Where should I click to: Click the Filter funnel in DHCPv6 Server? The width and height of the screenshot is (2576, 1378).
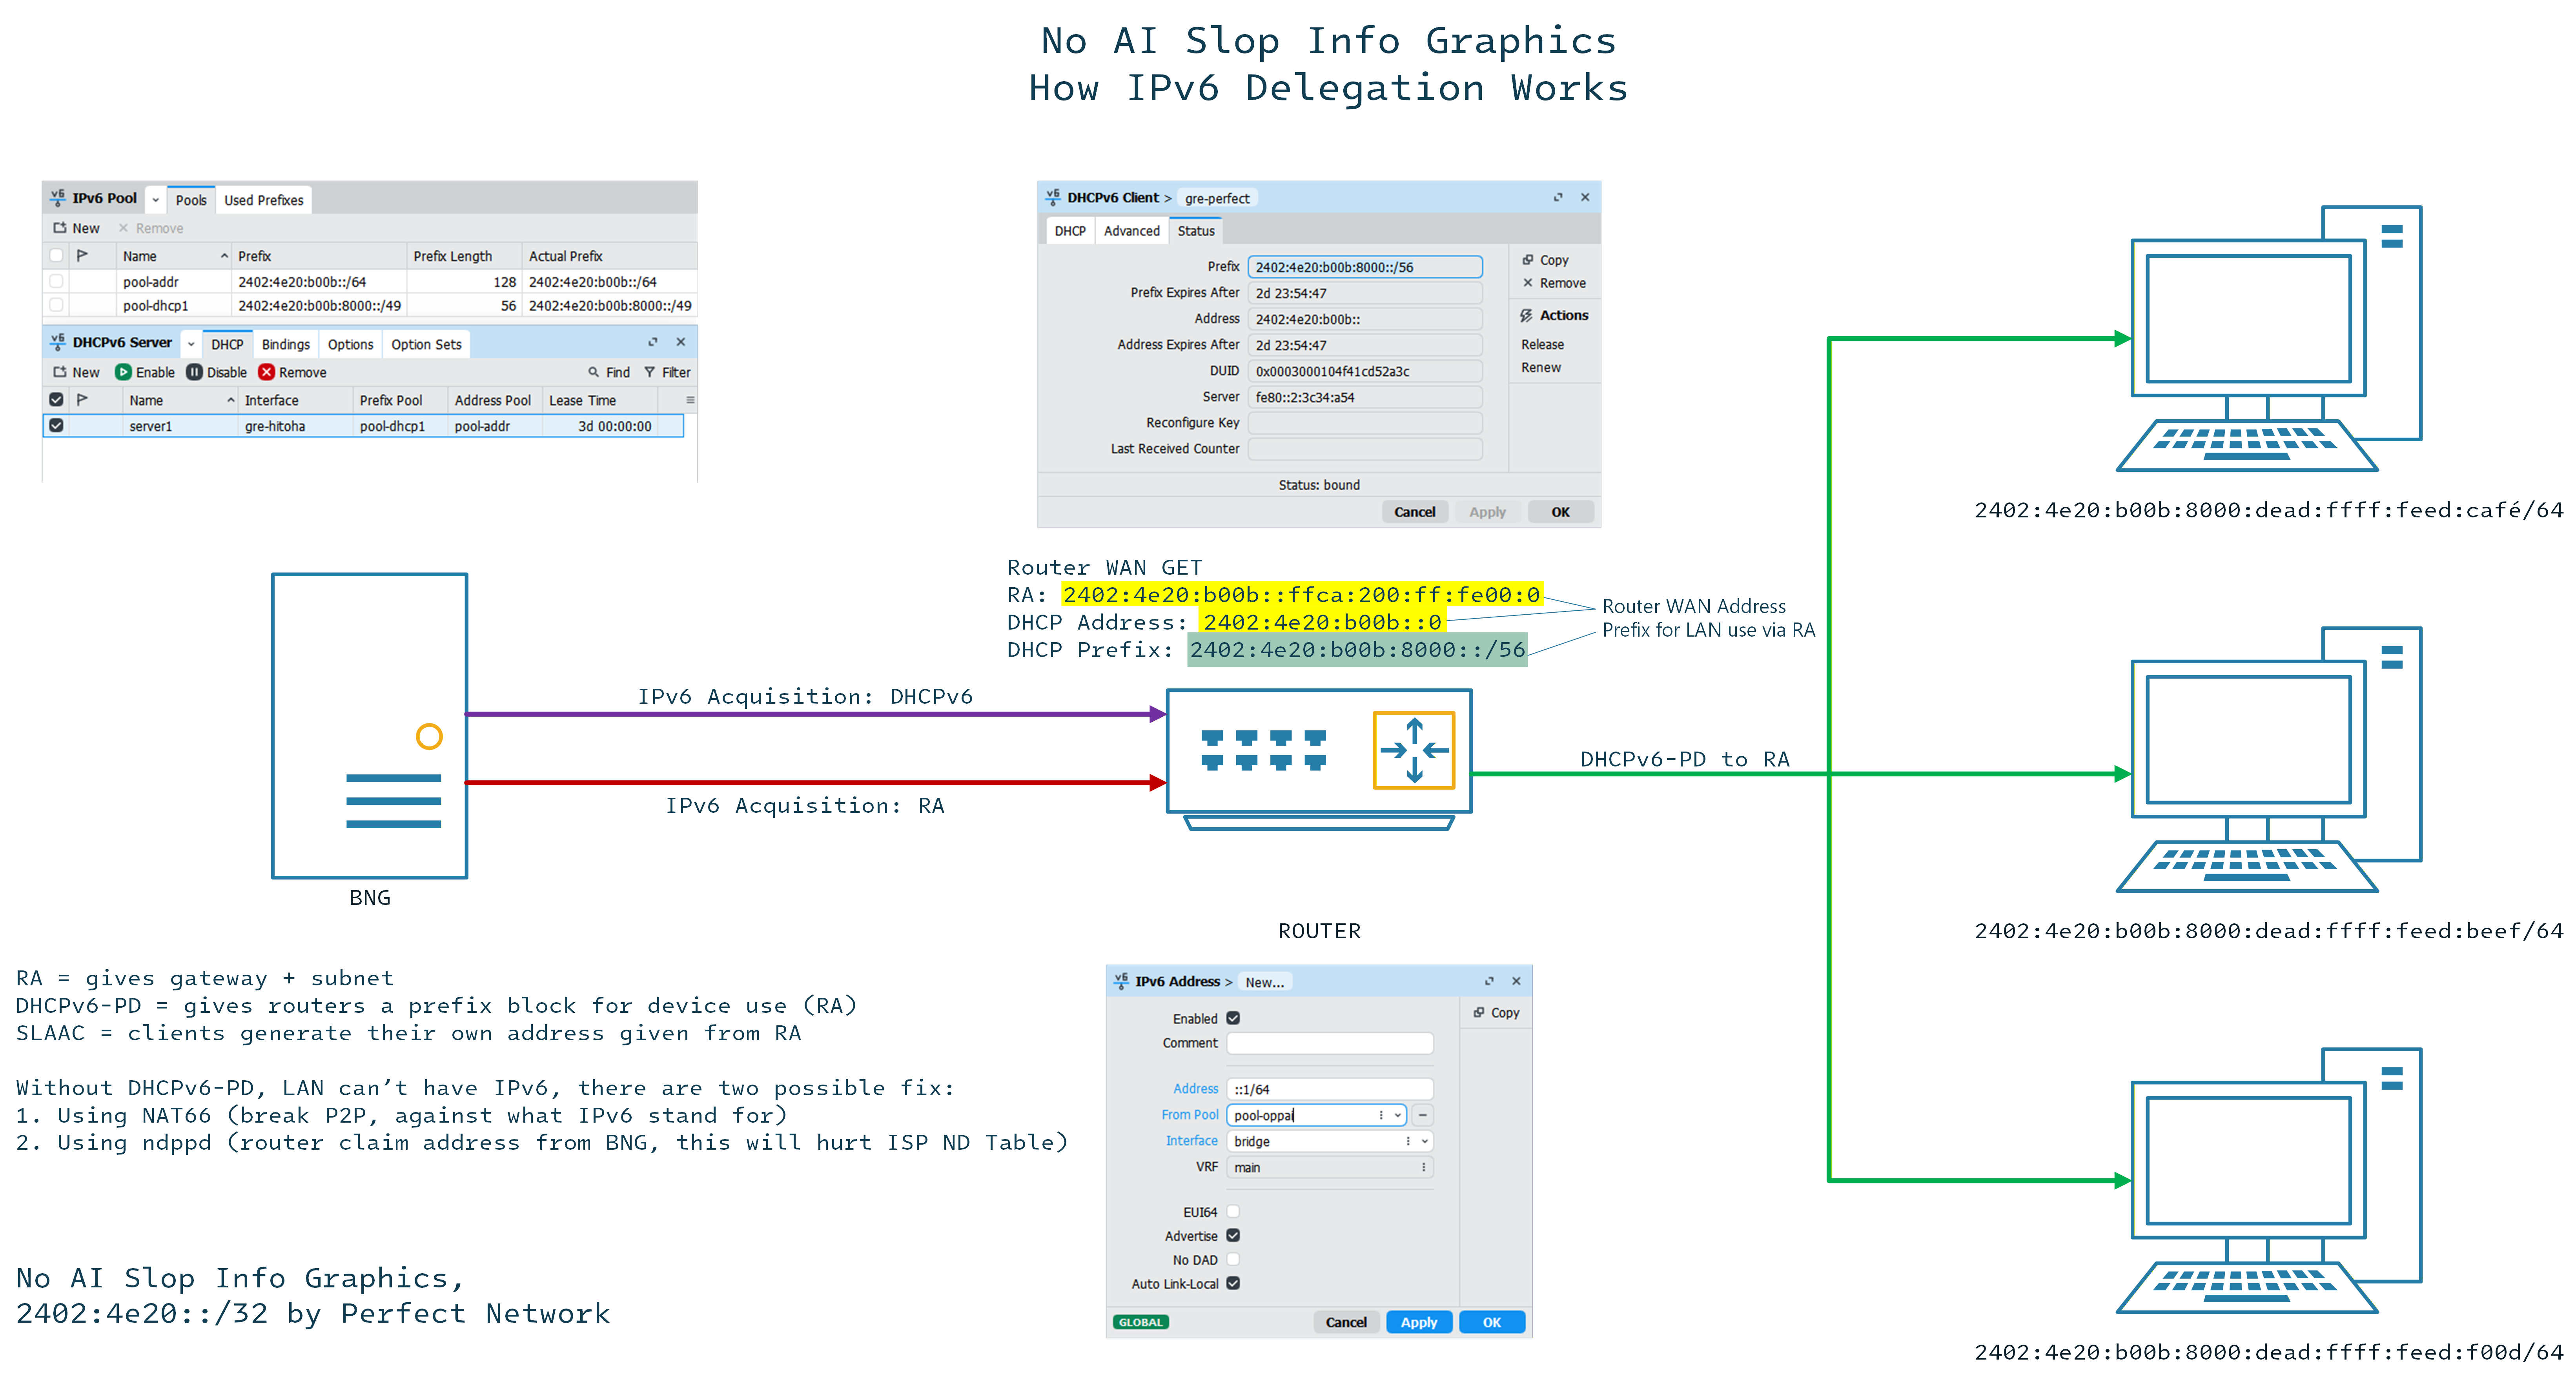tap(650, 372)
